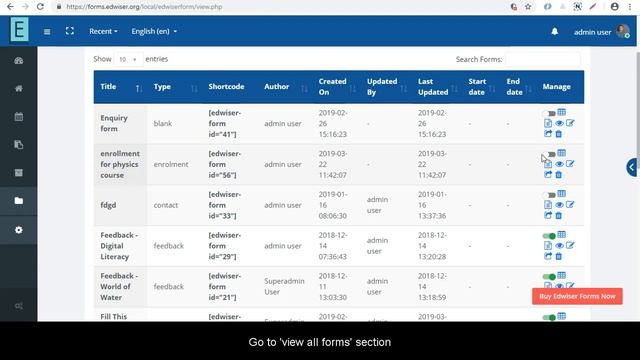Disable the Feedback - World of Water toggle

pyautogui.click(x=549, y=277)
